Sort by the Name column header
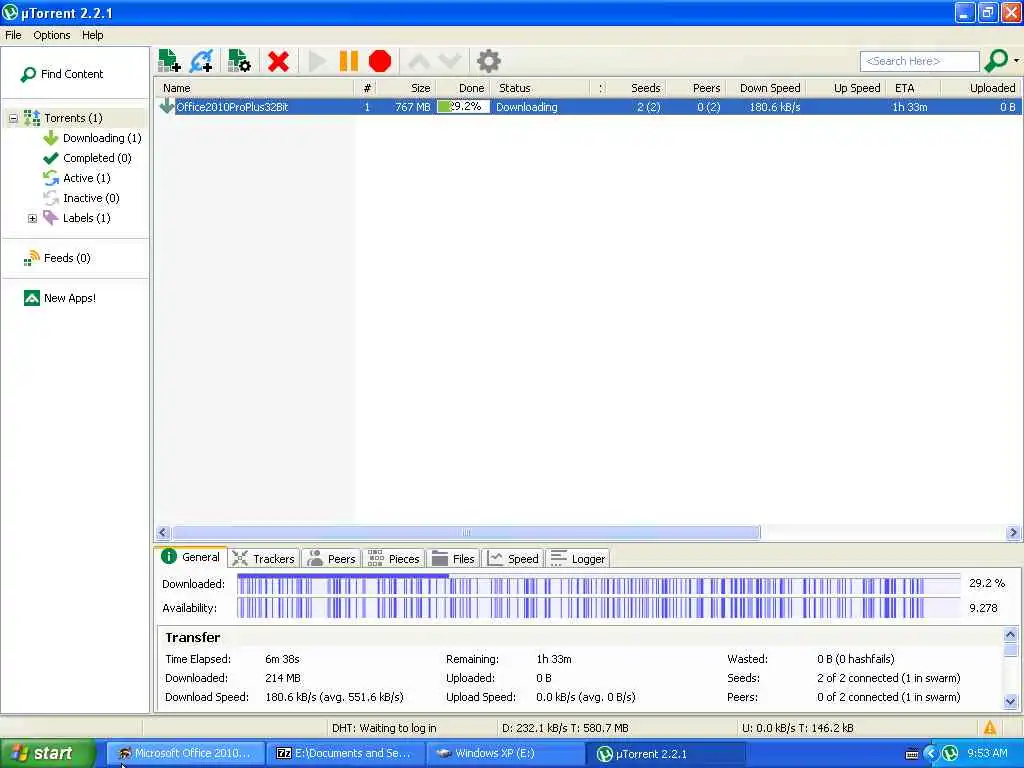1024x768 pixels. coord(255,88)
